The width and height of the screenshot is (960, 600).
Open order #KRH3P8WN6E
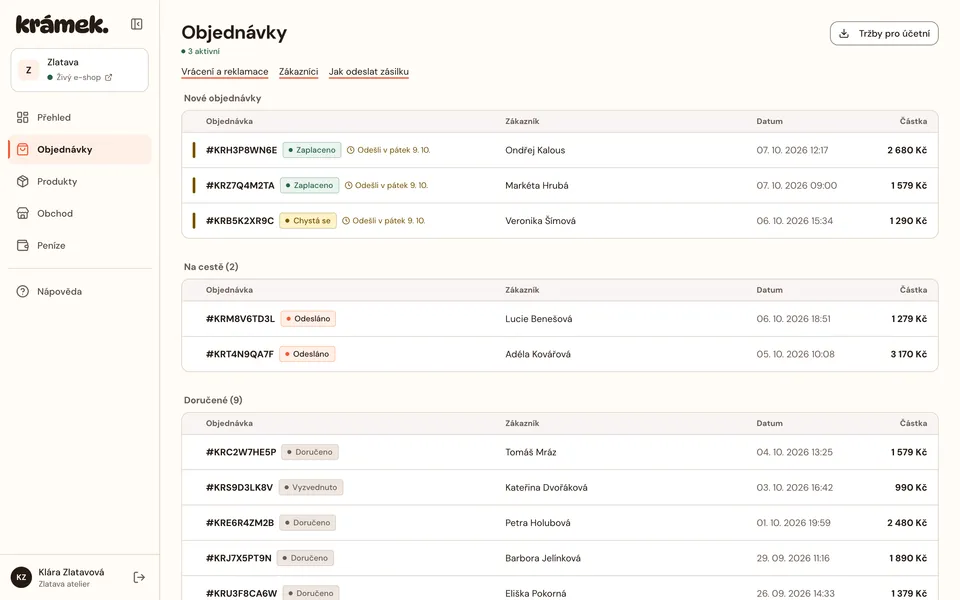click(241, 150)
